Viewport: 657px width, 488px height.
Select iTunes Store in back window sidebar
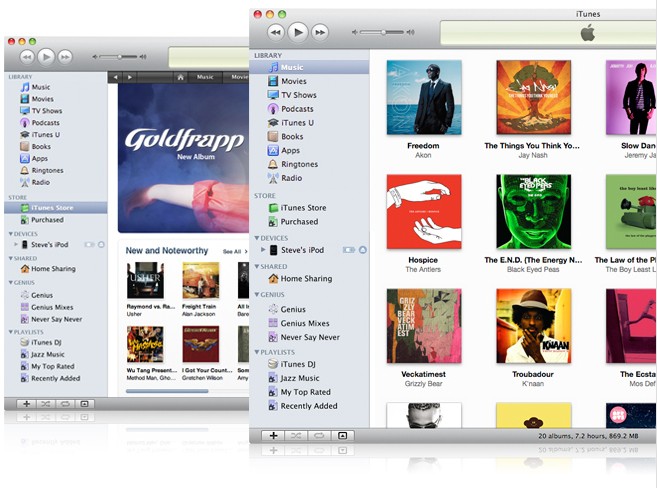click(x=56, y=207)
